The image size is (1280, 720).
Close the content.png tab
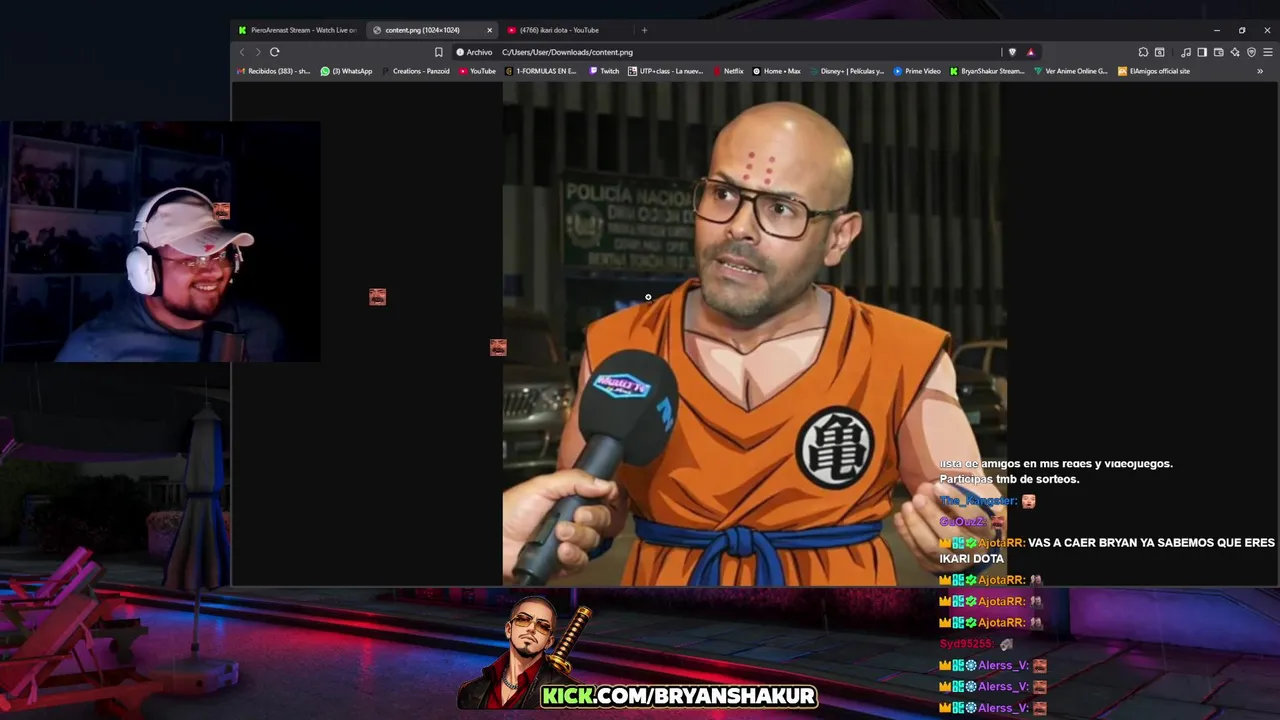[x=489, y=30]
